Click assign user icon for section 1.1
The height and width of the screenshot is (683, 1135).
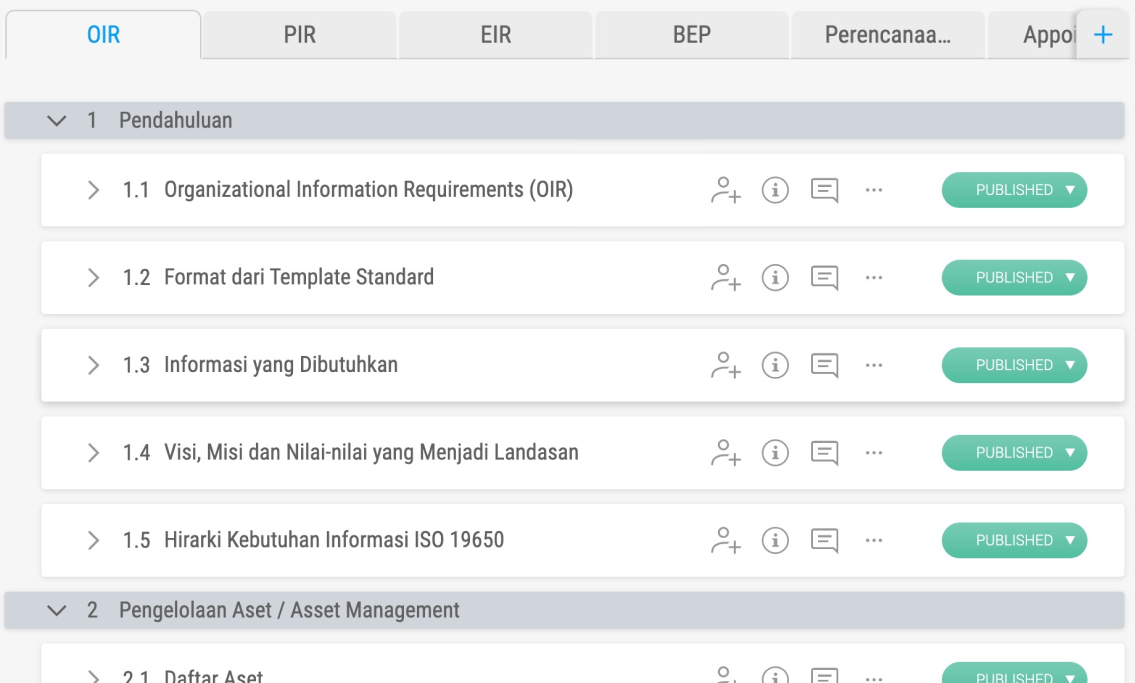(x=725, y=190)
